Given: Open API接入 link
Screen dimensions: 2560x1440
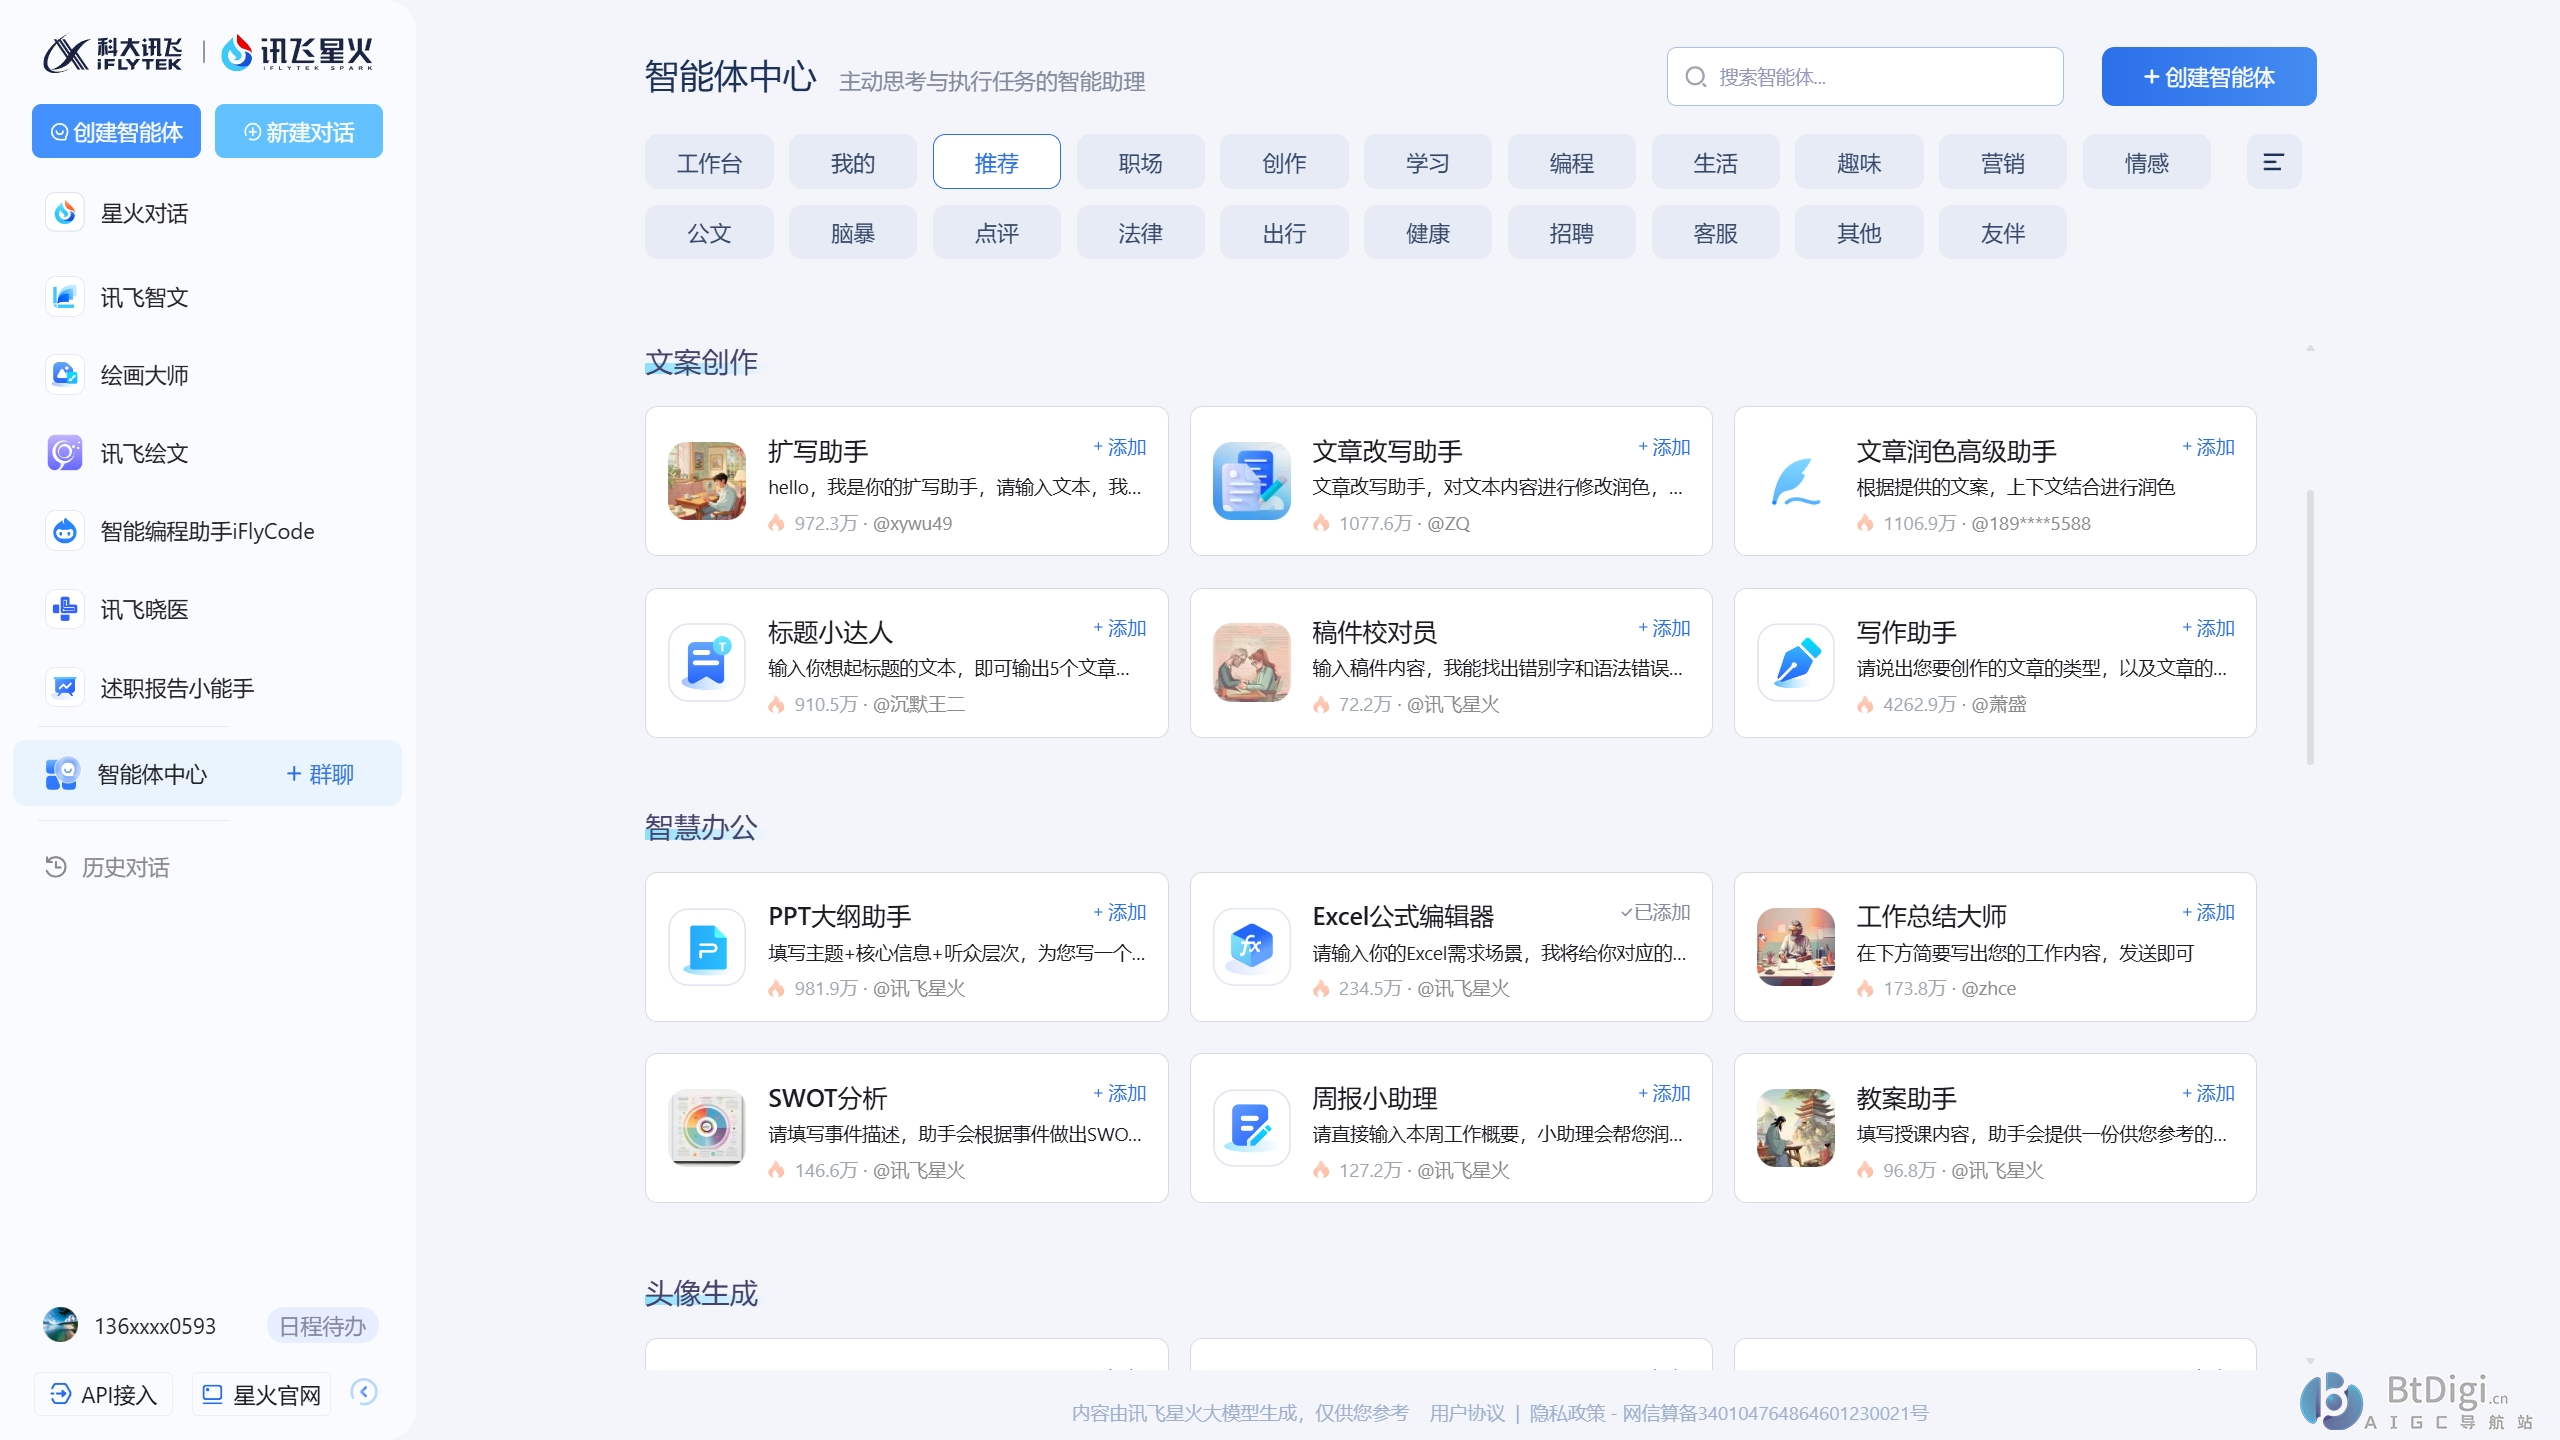Looking at the screenshot, I should (x=104, y=1394).
